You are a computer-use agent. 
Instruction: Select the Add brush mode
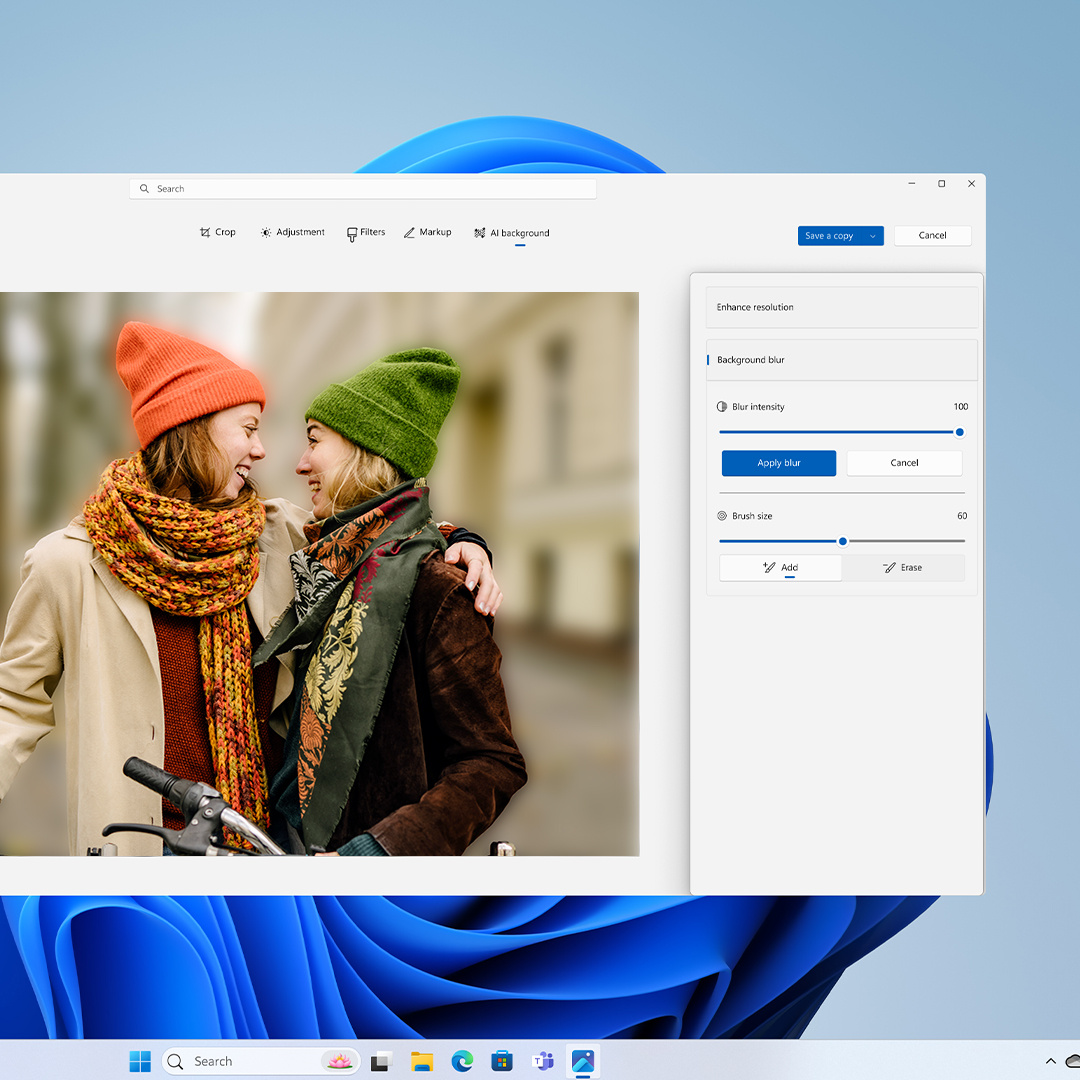click(x=780, y=568)
